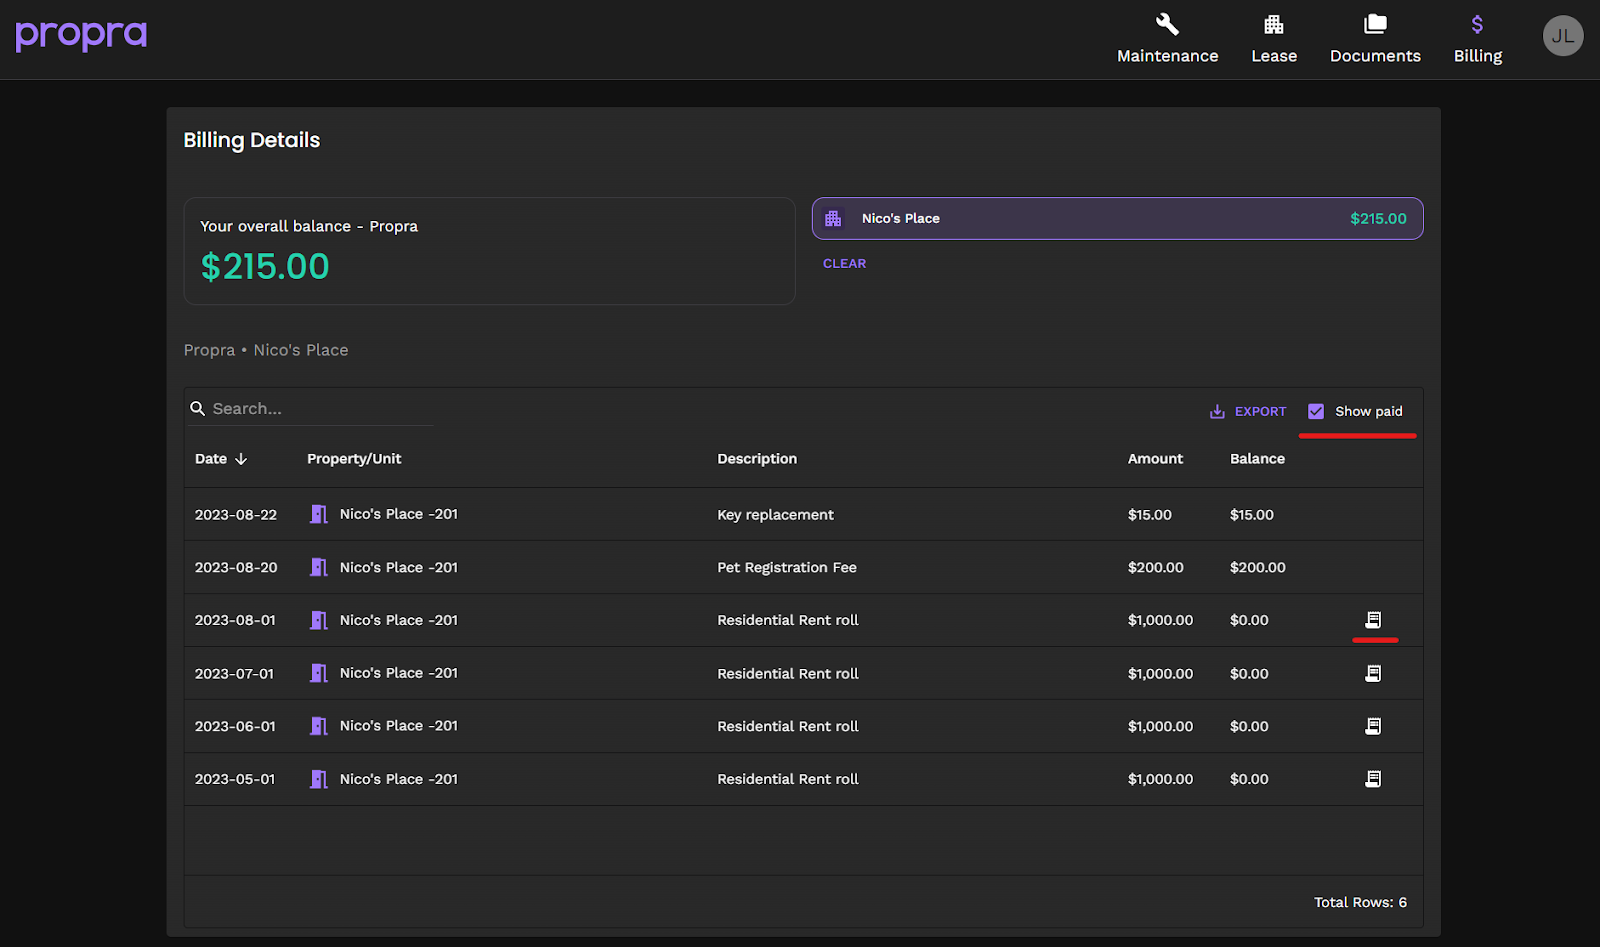
Task: Open the Maintenance menu
Action: (x=1167, y=39)
